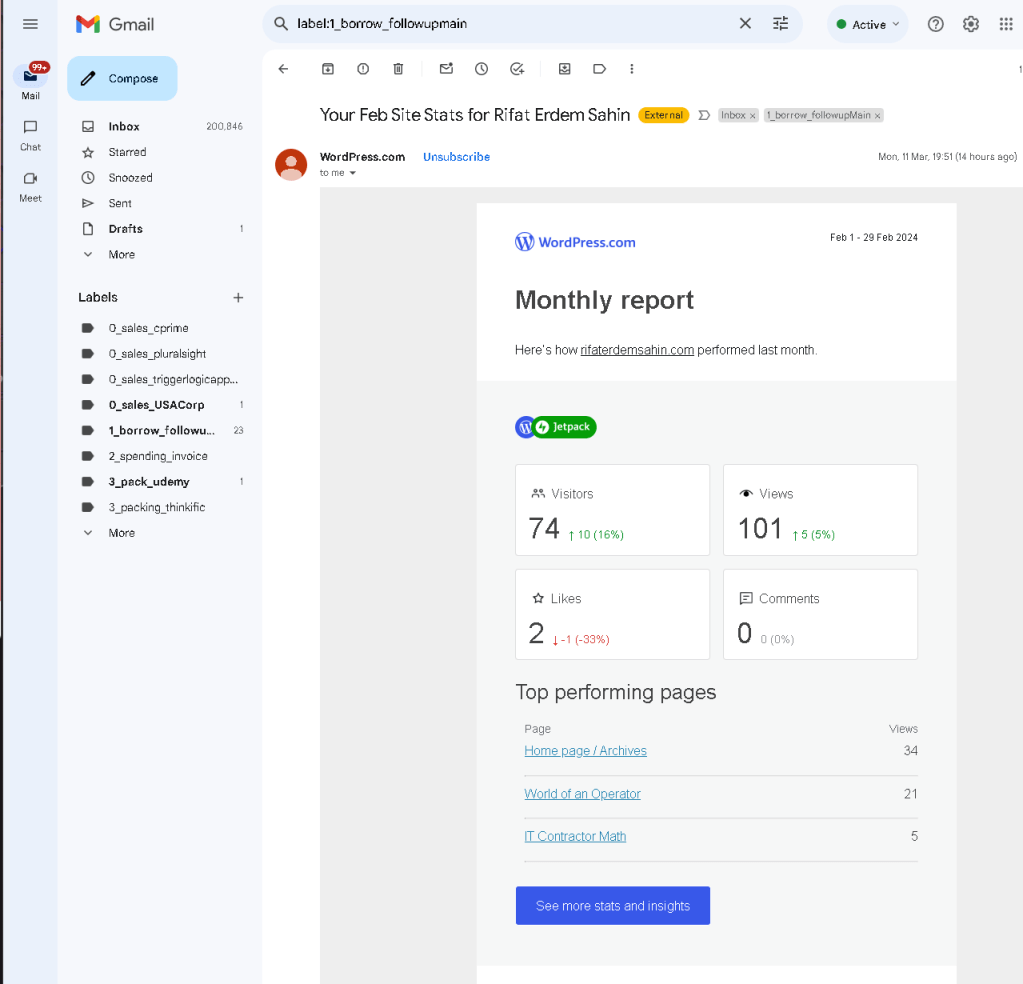
Task: Click the Unsubscribe link
Action: (456, 157)
